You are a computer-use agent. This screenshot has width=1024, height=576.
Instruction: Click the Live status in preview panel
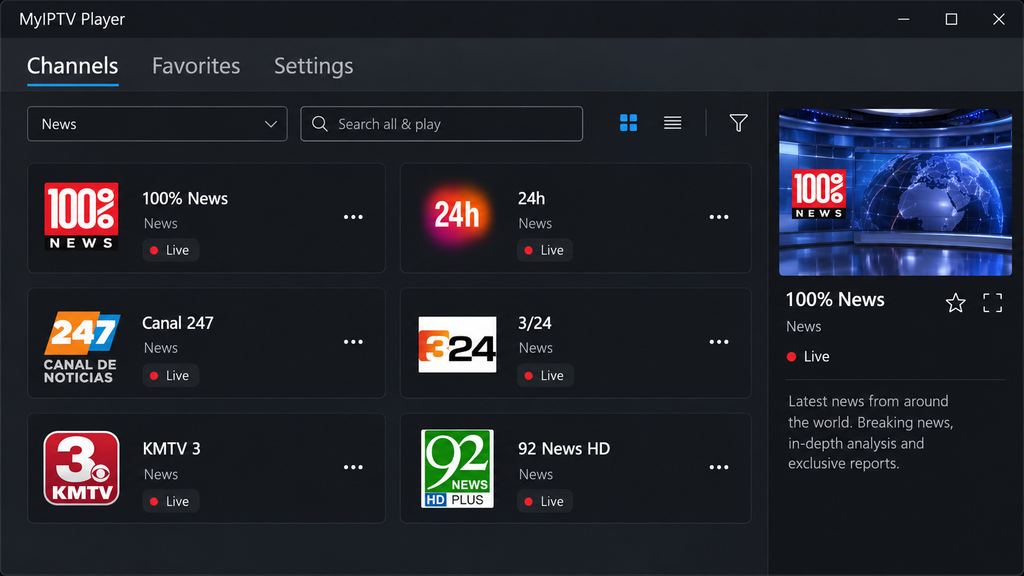(808, 357)
